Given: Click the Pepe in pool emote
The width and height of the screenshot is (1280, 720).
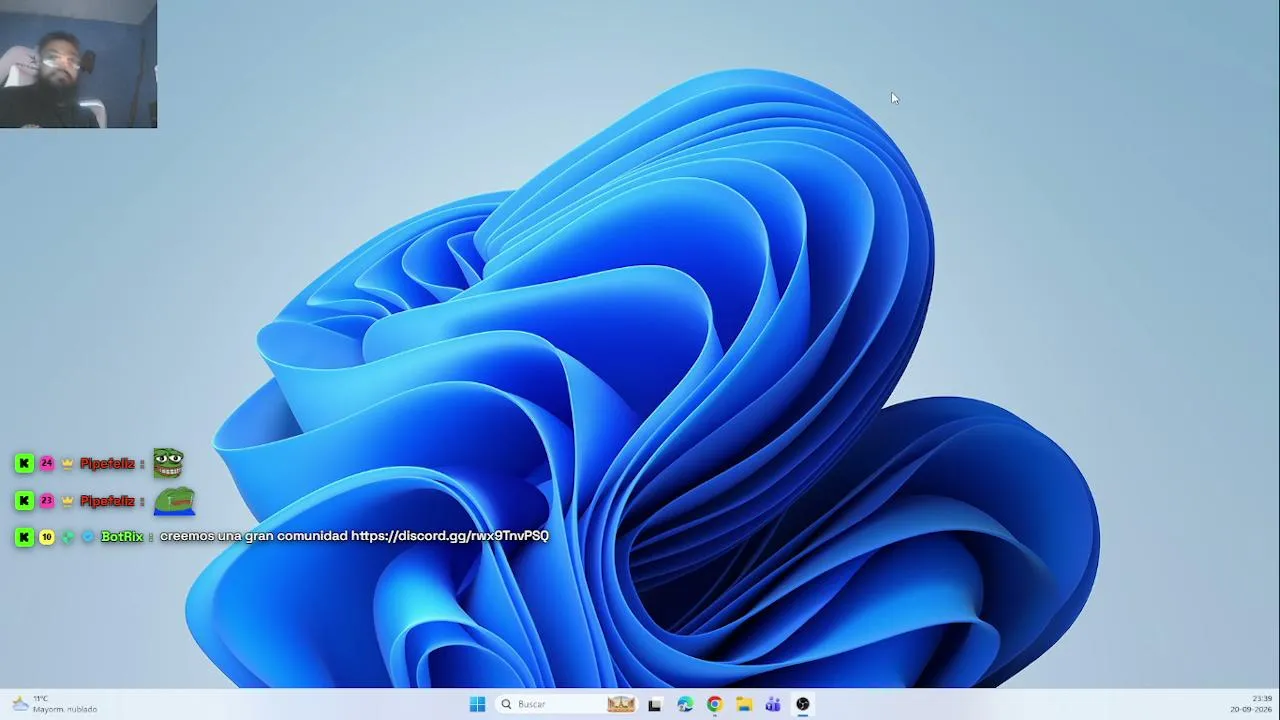Looking at the screenshot, I should pos(174,500).
